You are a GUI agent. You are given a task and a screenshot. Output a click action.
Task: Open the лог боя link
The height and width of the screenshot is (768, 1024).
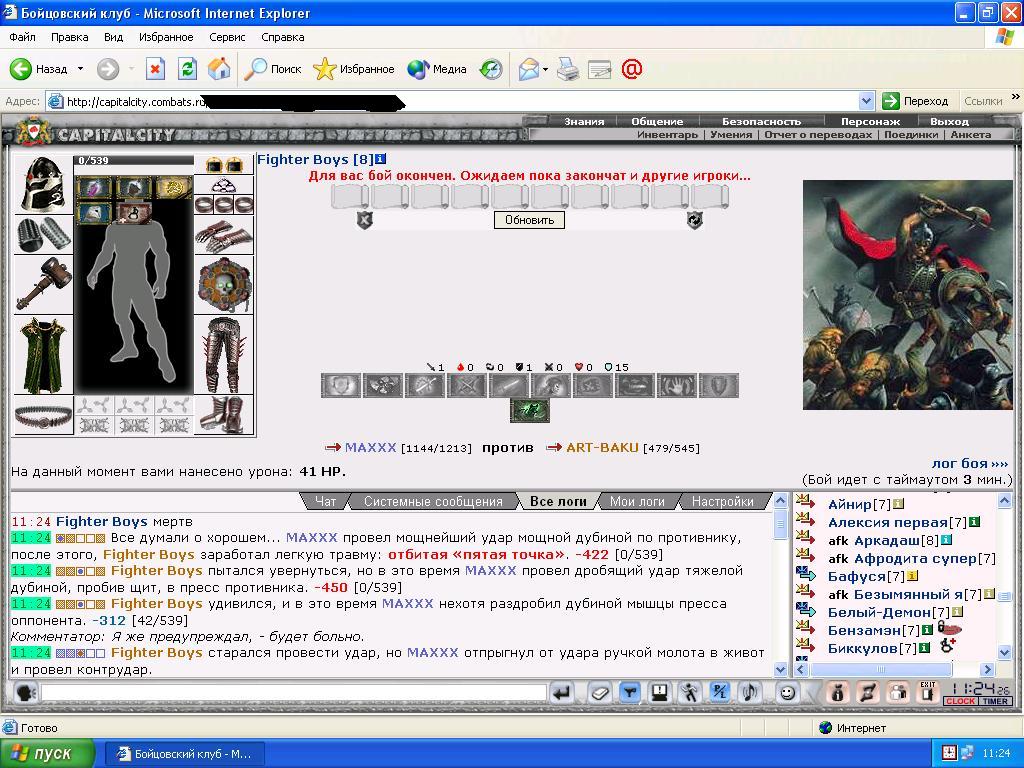point(970,463)
